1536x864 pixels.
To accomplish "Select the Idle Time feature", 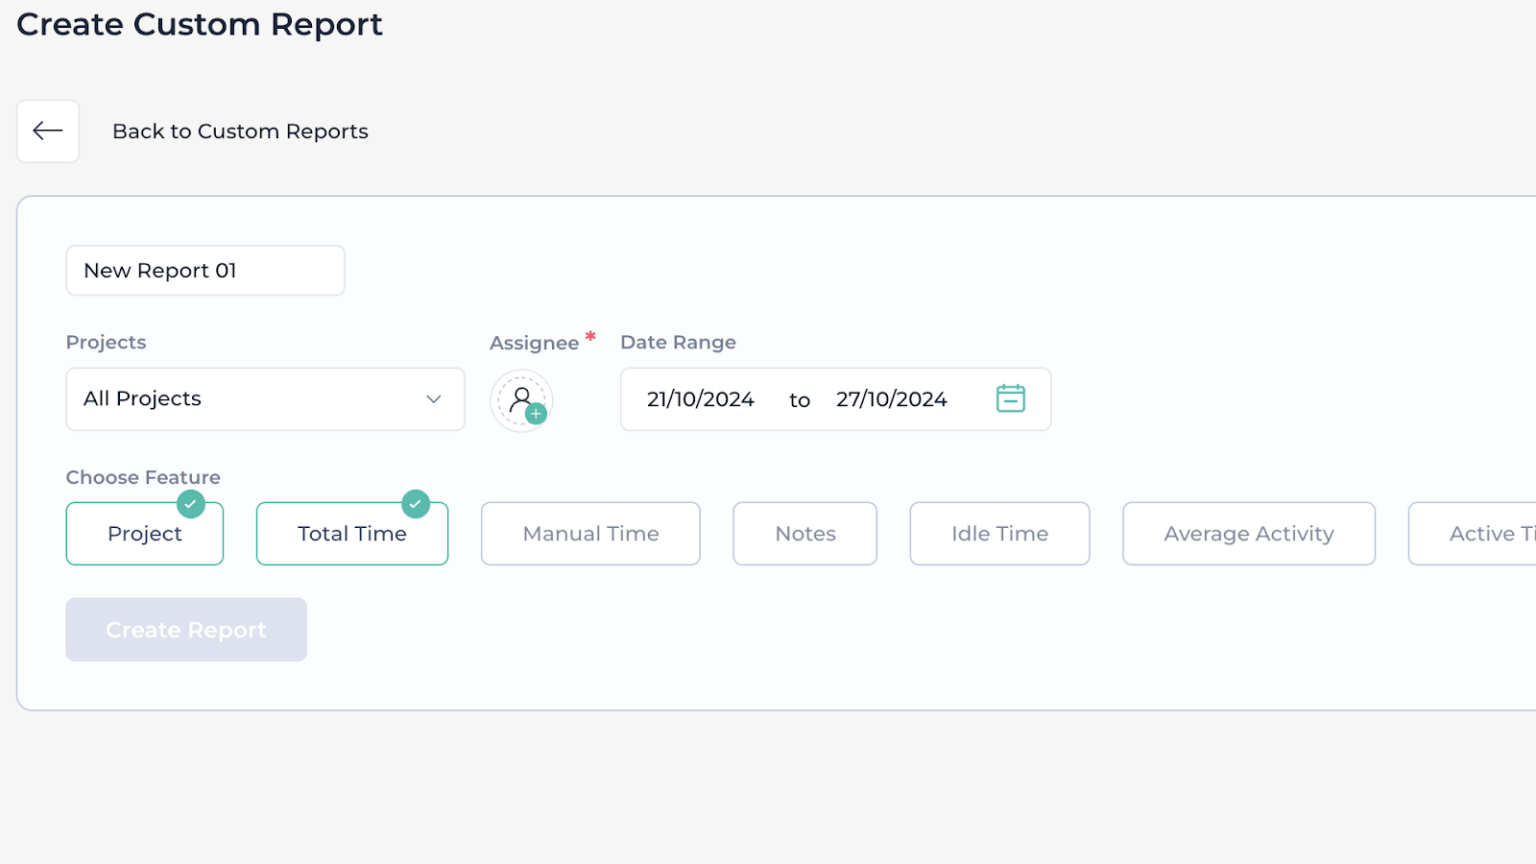I will [999, 533].
